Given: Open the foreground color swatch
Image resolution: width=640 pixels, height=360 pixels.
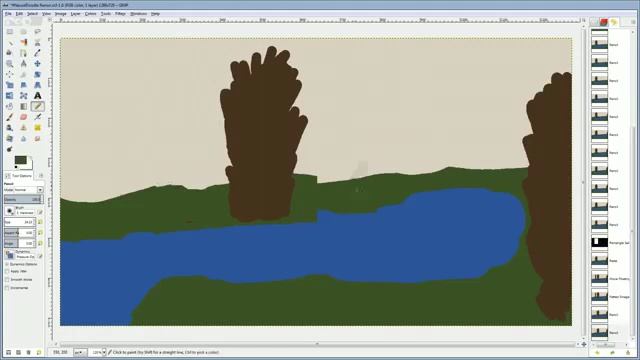Looking at the screenshot, I should click(x=20, y=160).
